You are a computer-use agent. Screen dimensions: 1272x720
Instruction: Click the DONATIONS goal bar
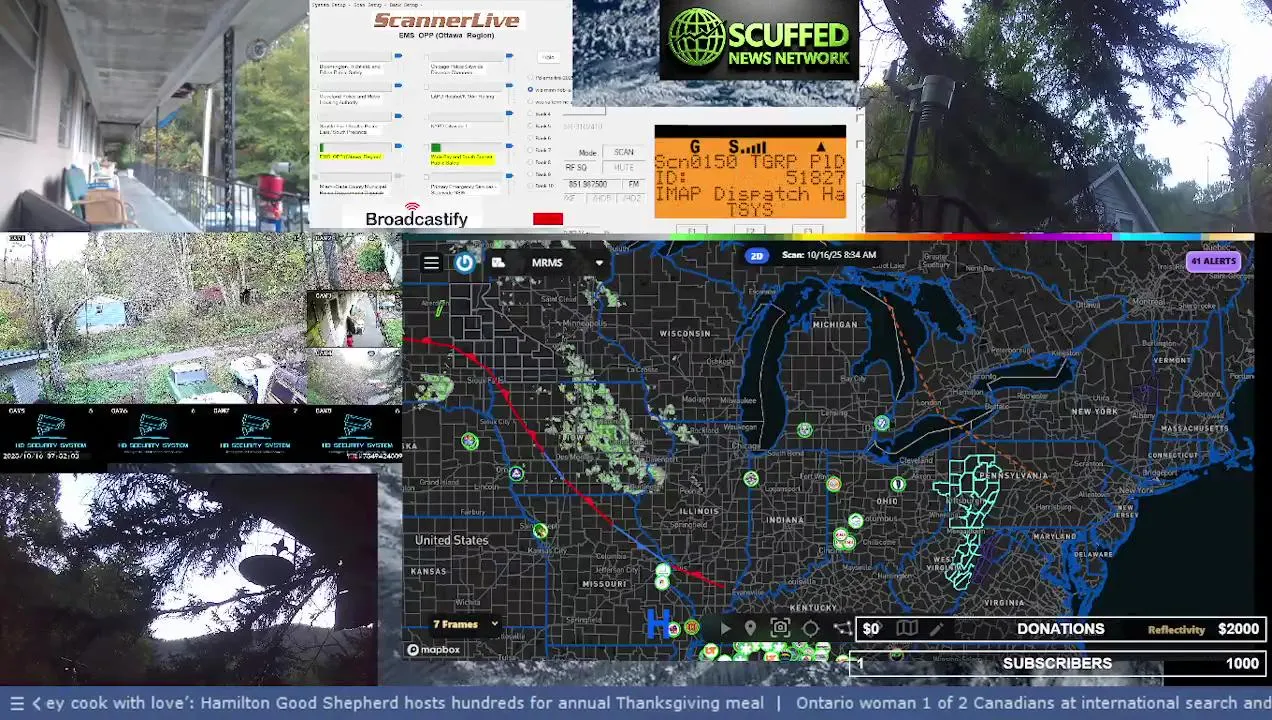[1061, 629]
